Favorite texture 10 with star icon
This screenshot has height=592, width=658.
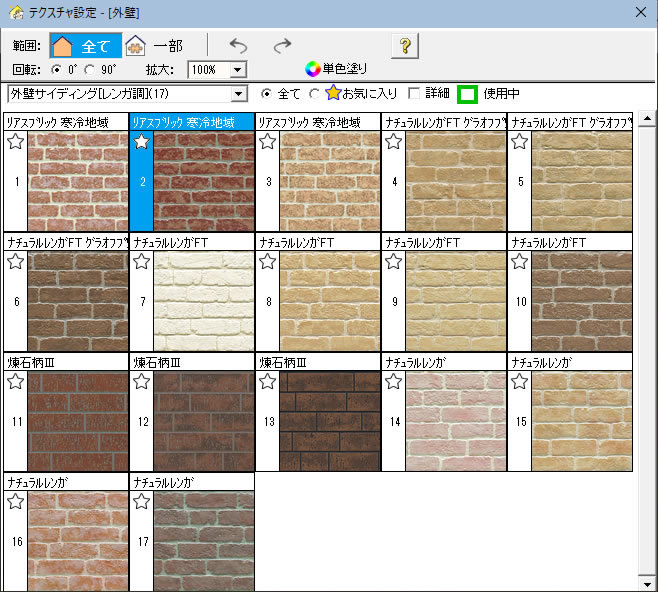pyautogui.click(x=520, y=261)
